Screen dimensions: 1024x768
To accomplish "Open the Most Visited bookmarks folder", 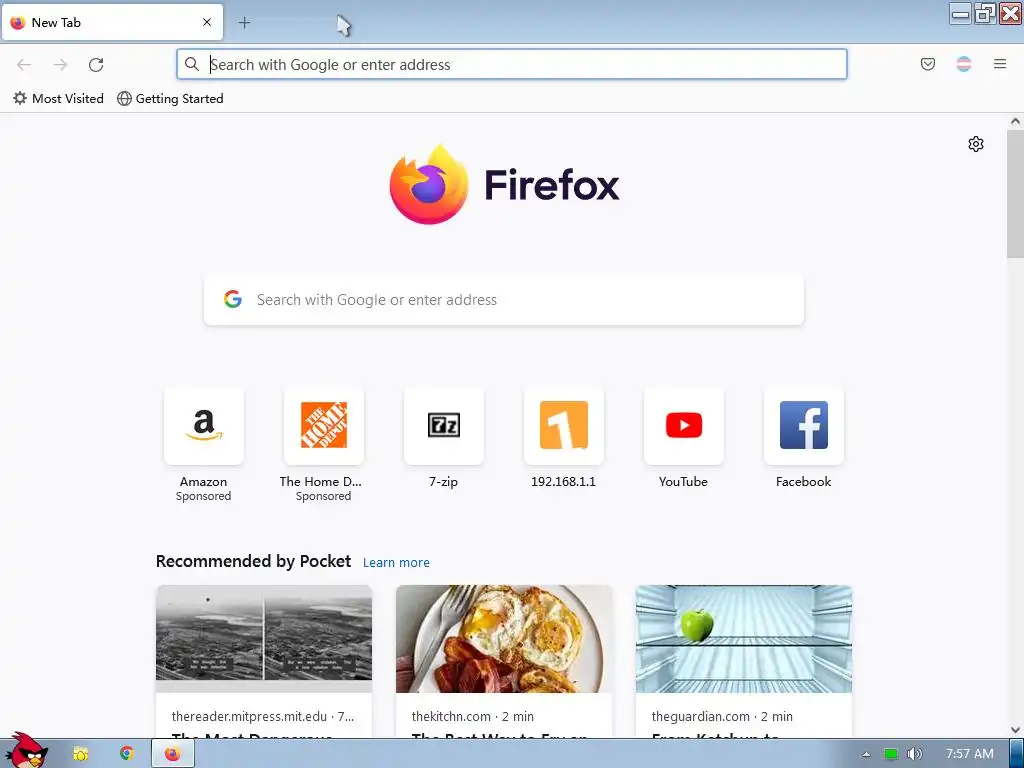I will click(x=59, y=99).
